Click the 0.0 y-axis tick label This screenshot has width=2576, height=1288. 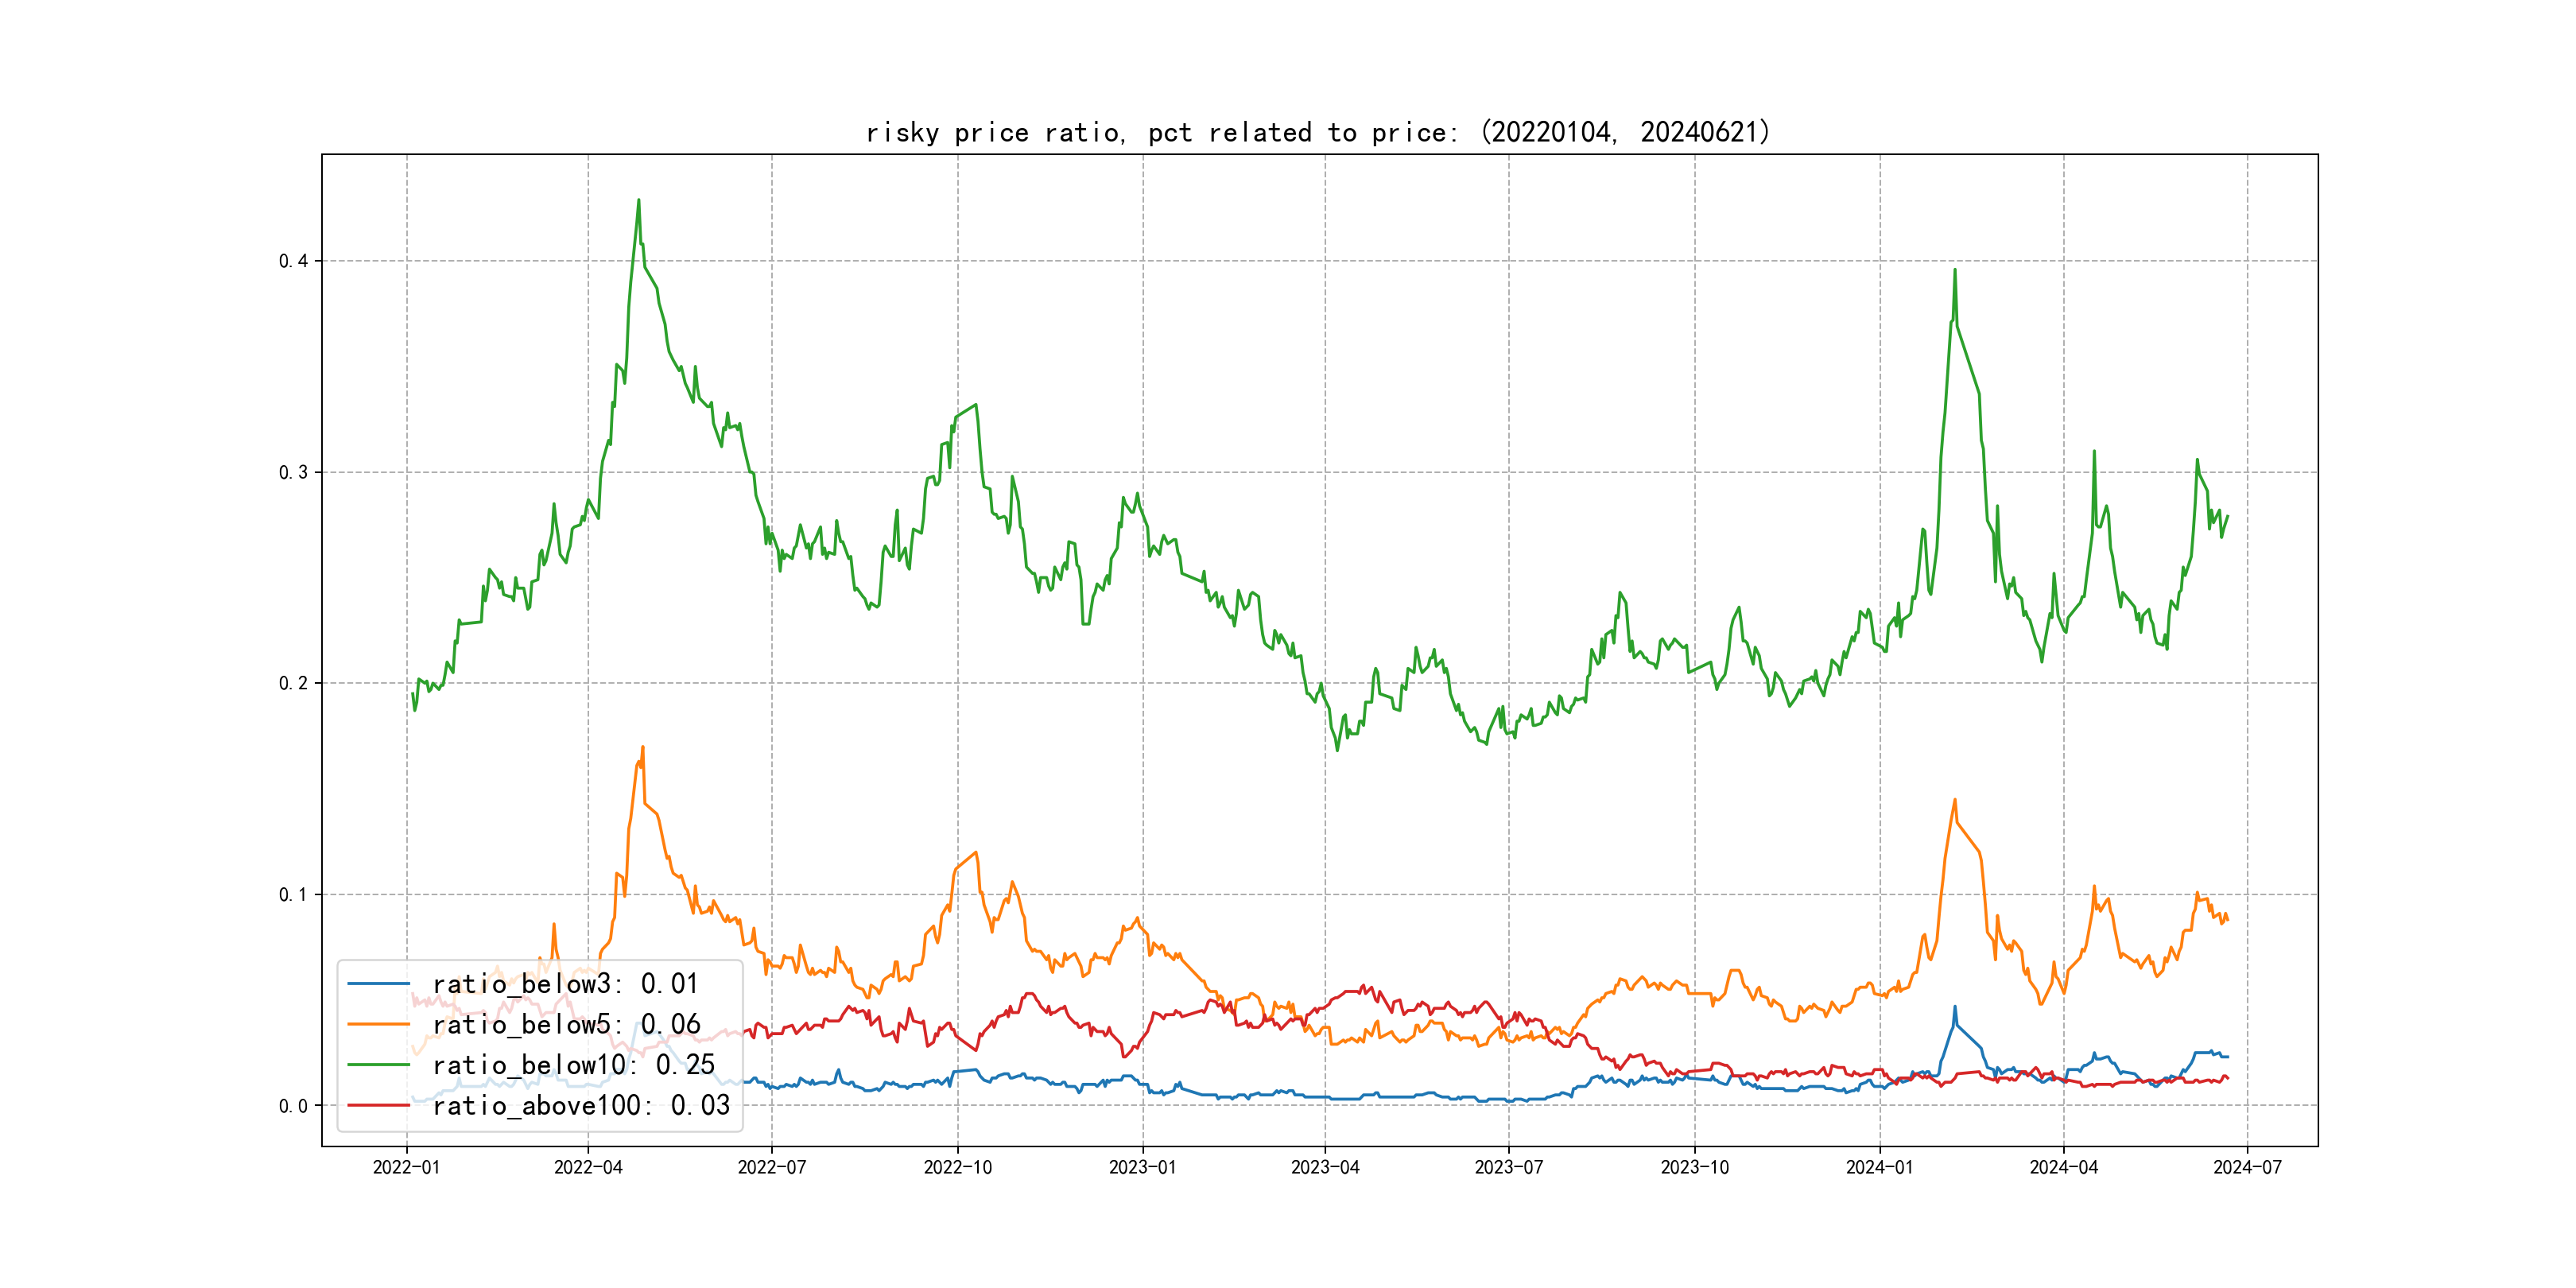click(x=293, y=1106)
